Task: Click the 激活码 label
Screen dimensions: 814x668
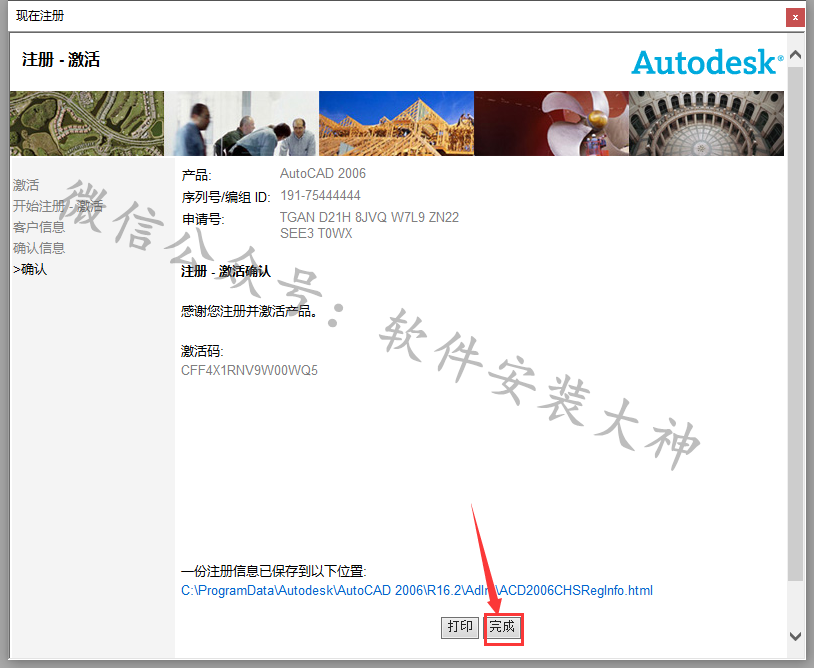Action: [202, 351]
